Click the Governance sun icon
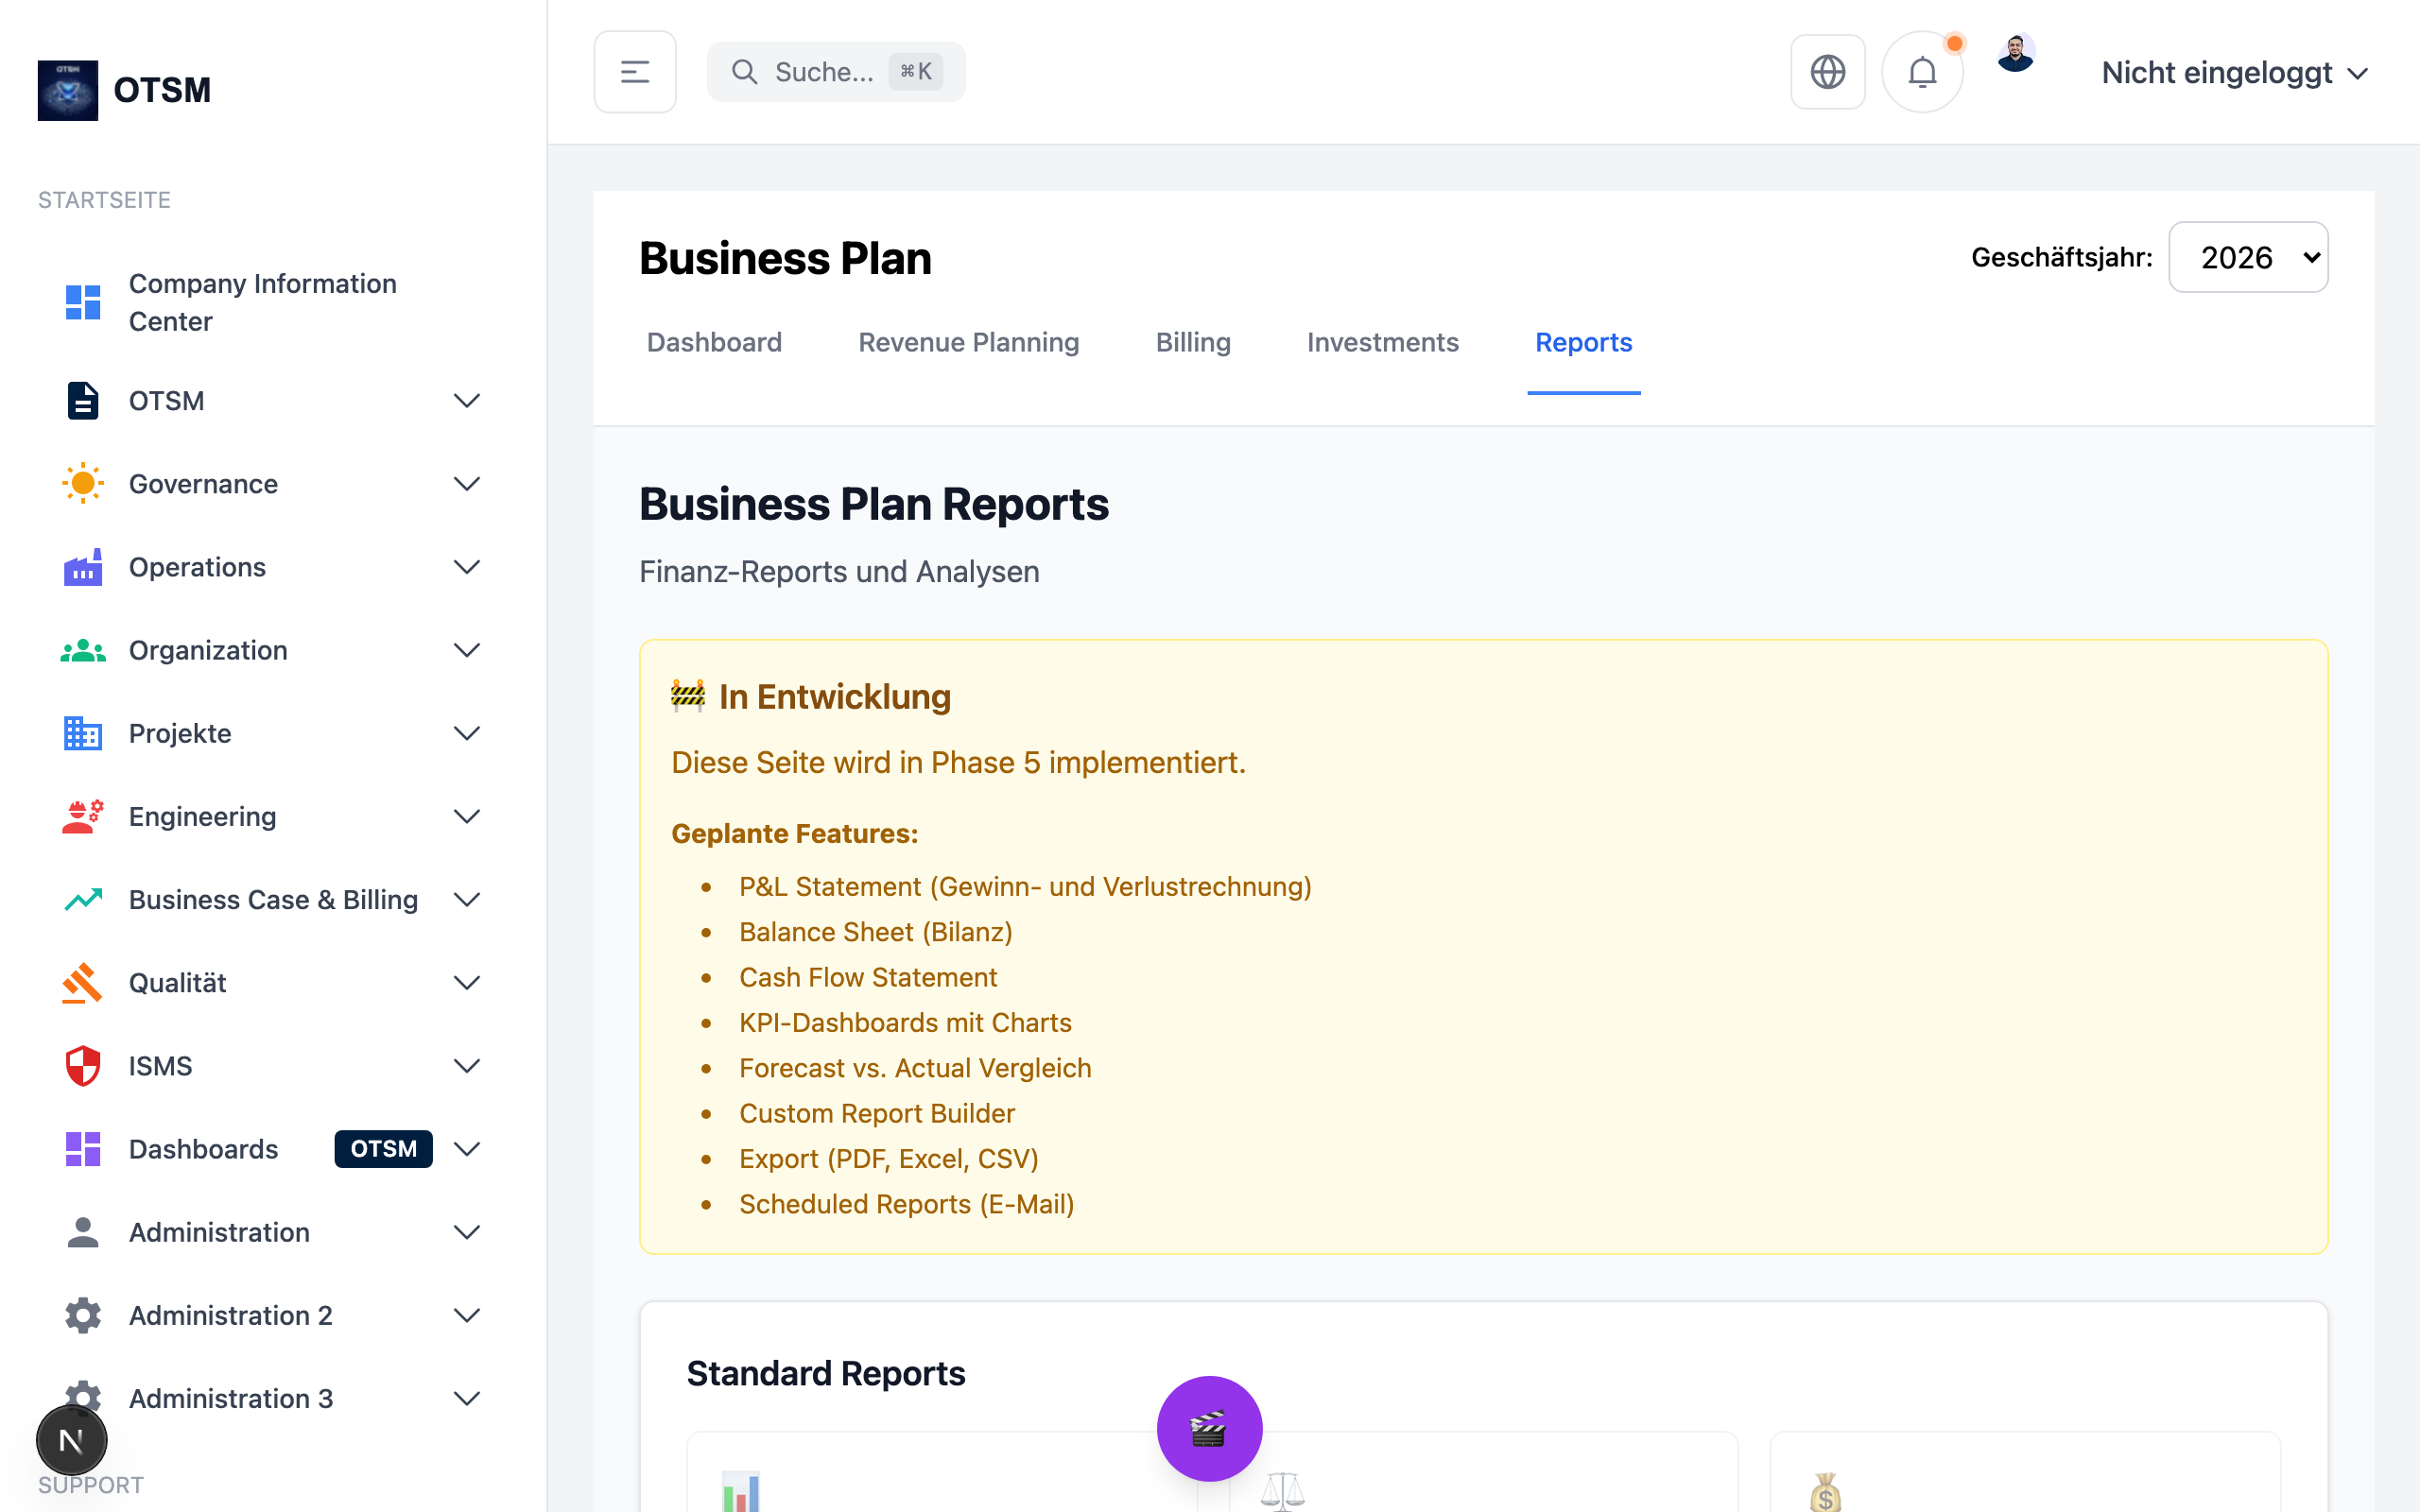Image resolution: width=2420 pixels, height=1512 pixels. tap(82, 484)
